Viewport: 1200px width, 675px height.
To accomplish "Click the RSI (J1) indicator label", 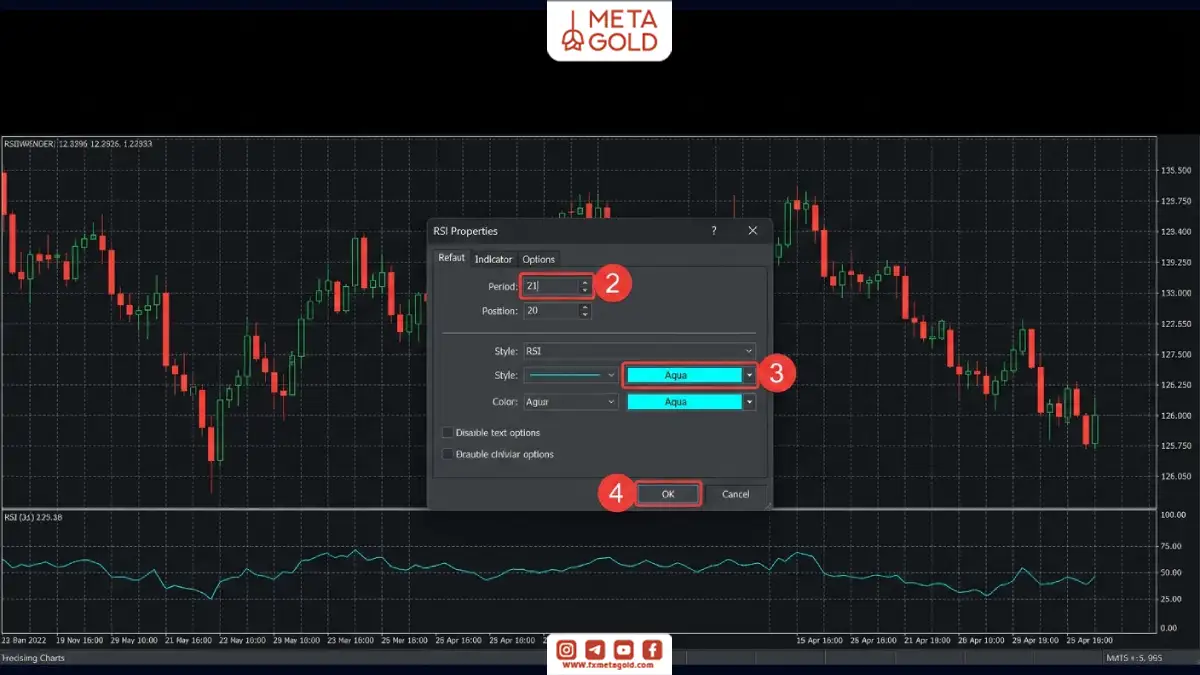I will point(33,517).
